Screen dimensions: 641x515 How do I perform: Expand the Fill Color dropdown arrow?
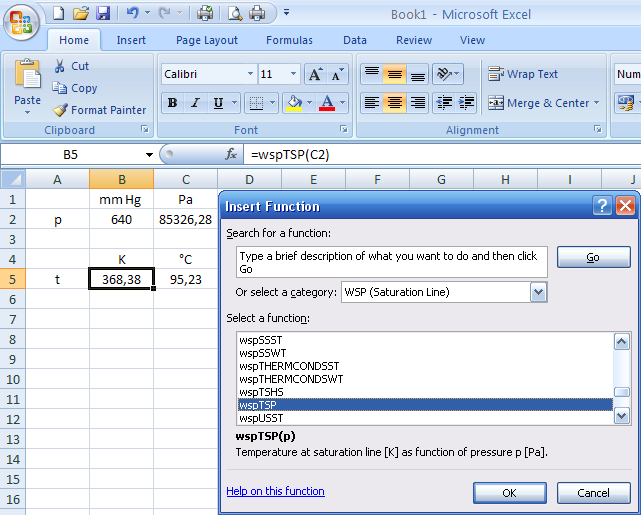(x=309, y=103)
